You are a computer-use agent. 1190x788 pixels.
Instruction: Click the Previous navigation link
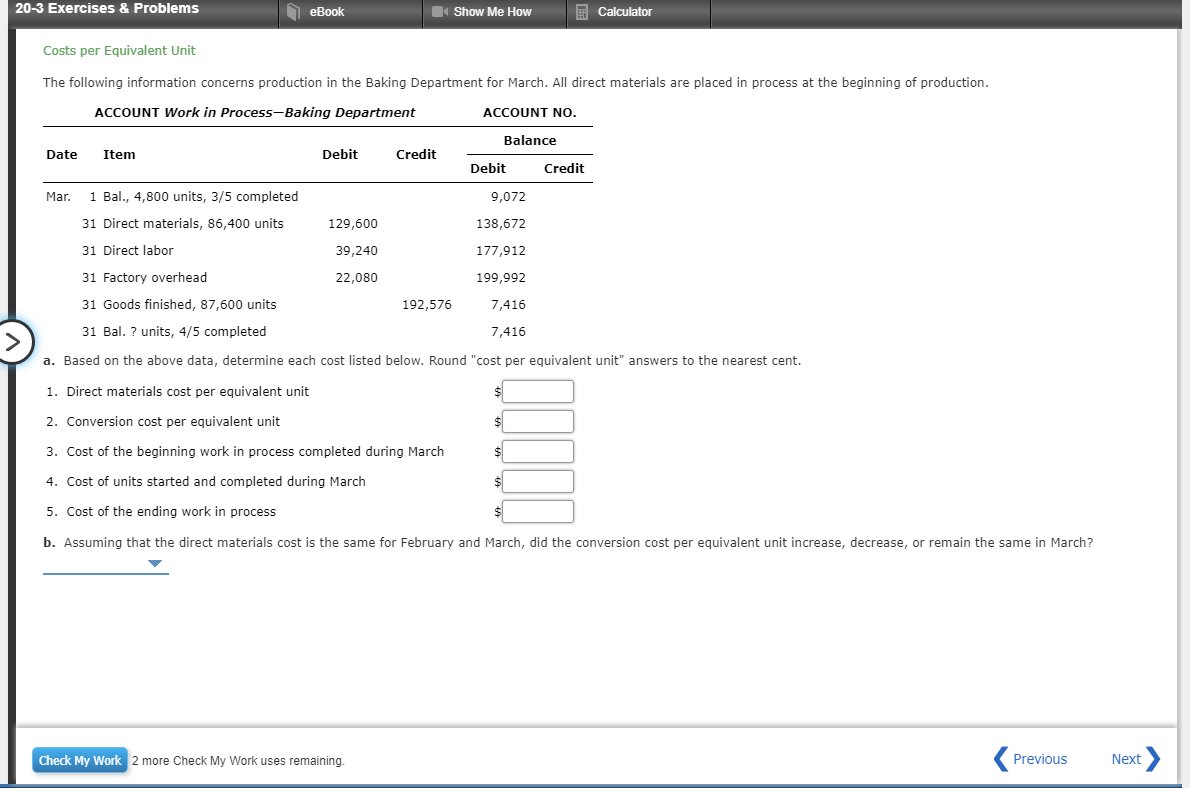coord(1040,759)
